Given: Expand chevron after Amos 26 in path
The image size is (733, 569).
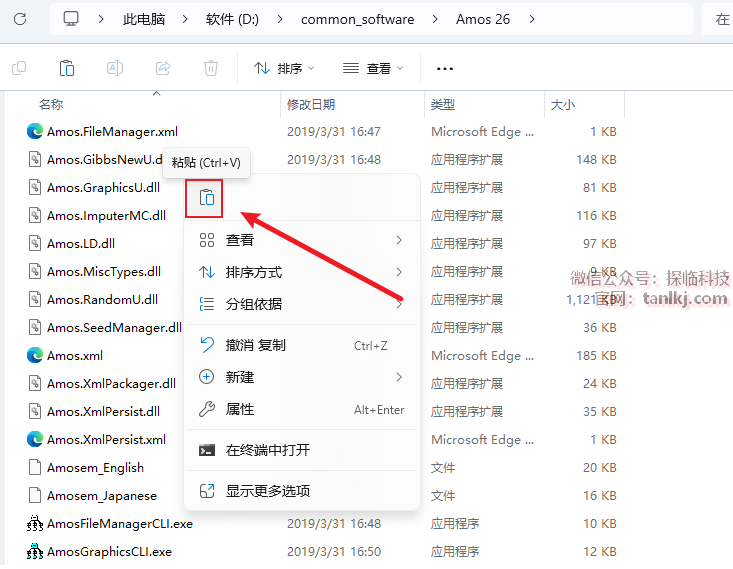Looking at the screenshot, I should [532, 19].
